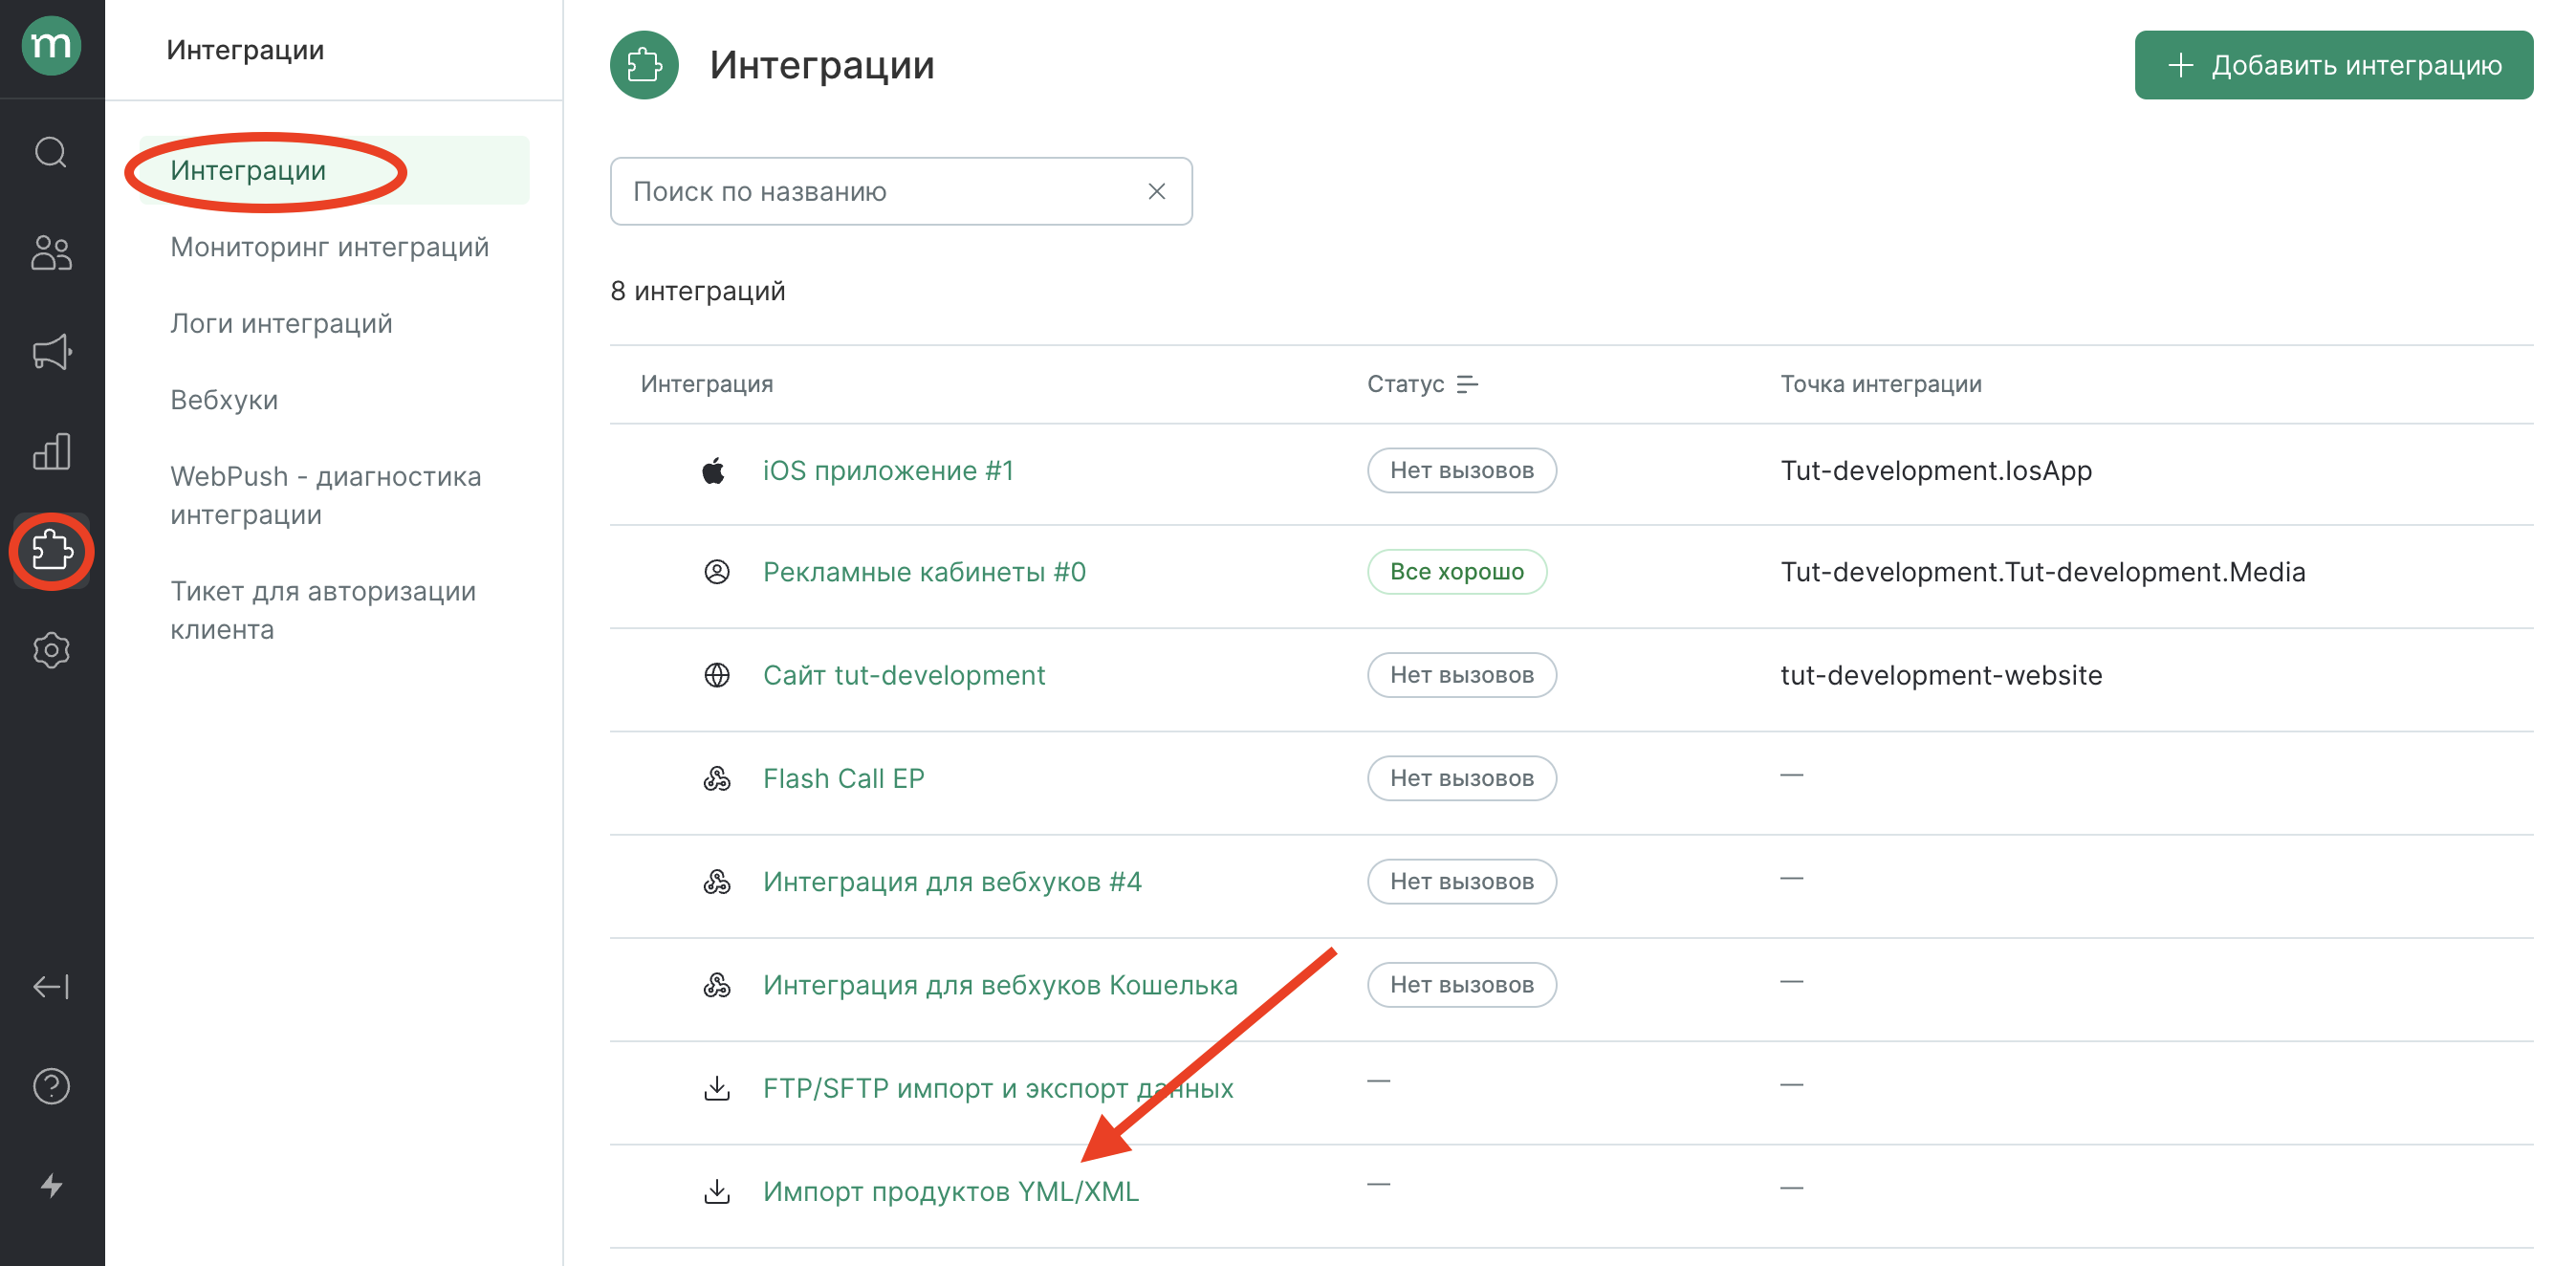2576x1266 pixels.
Task: Sort by status using the Статус filter icon
Action: point(1467,384)
